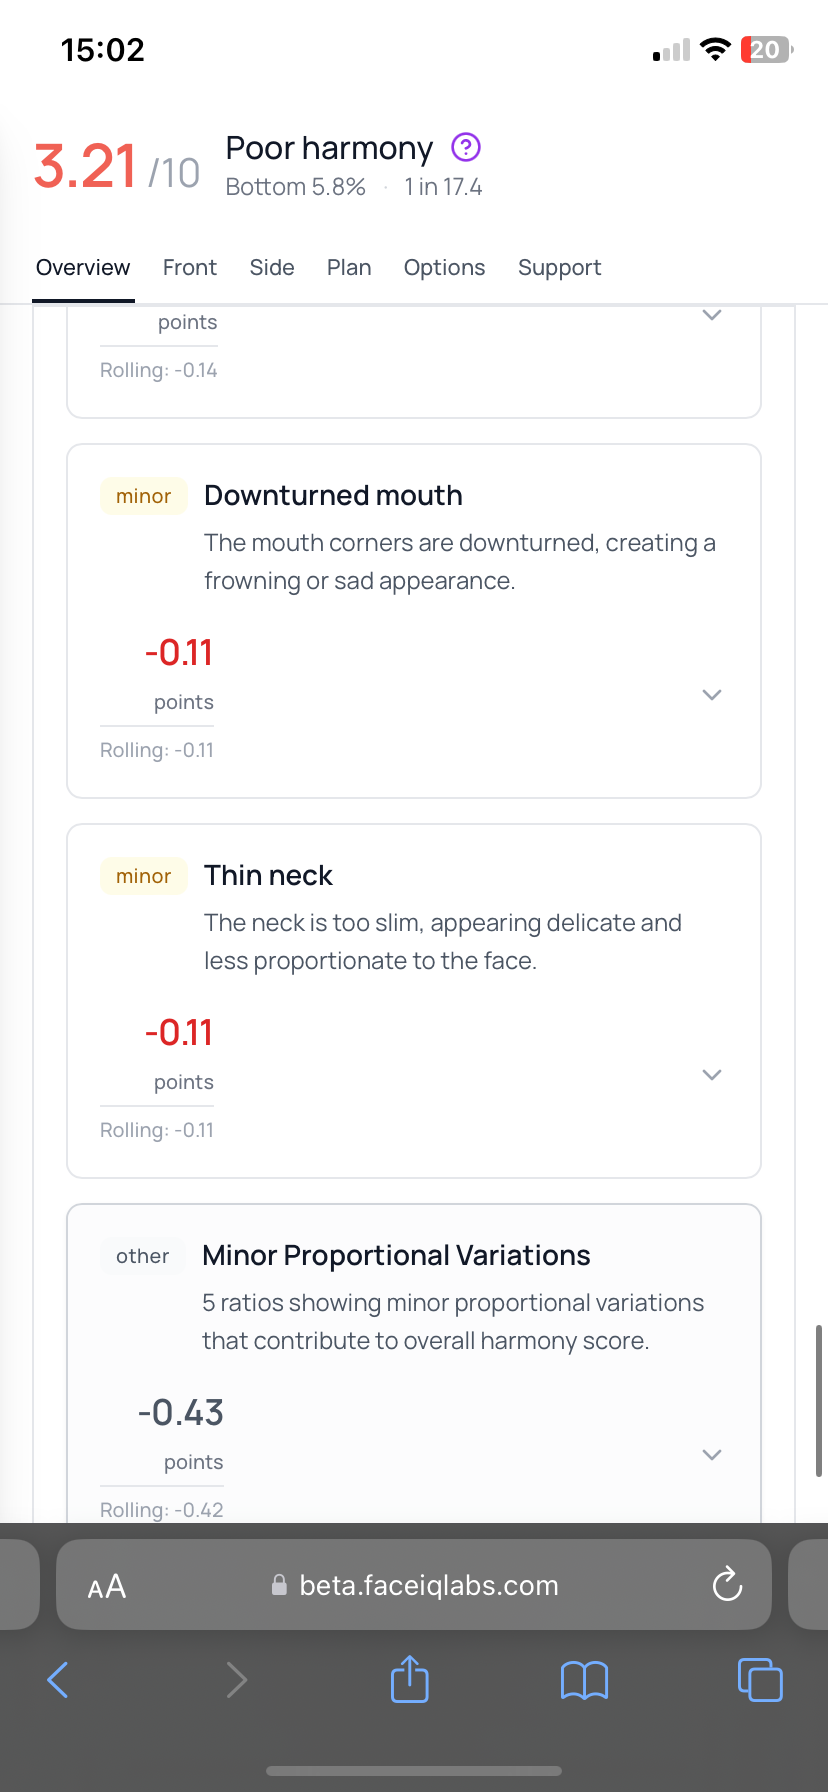Open the Plan tab

[x=349, y=268]
